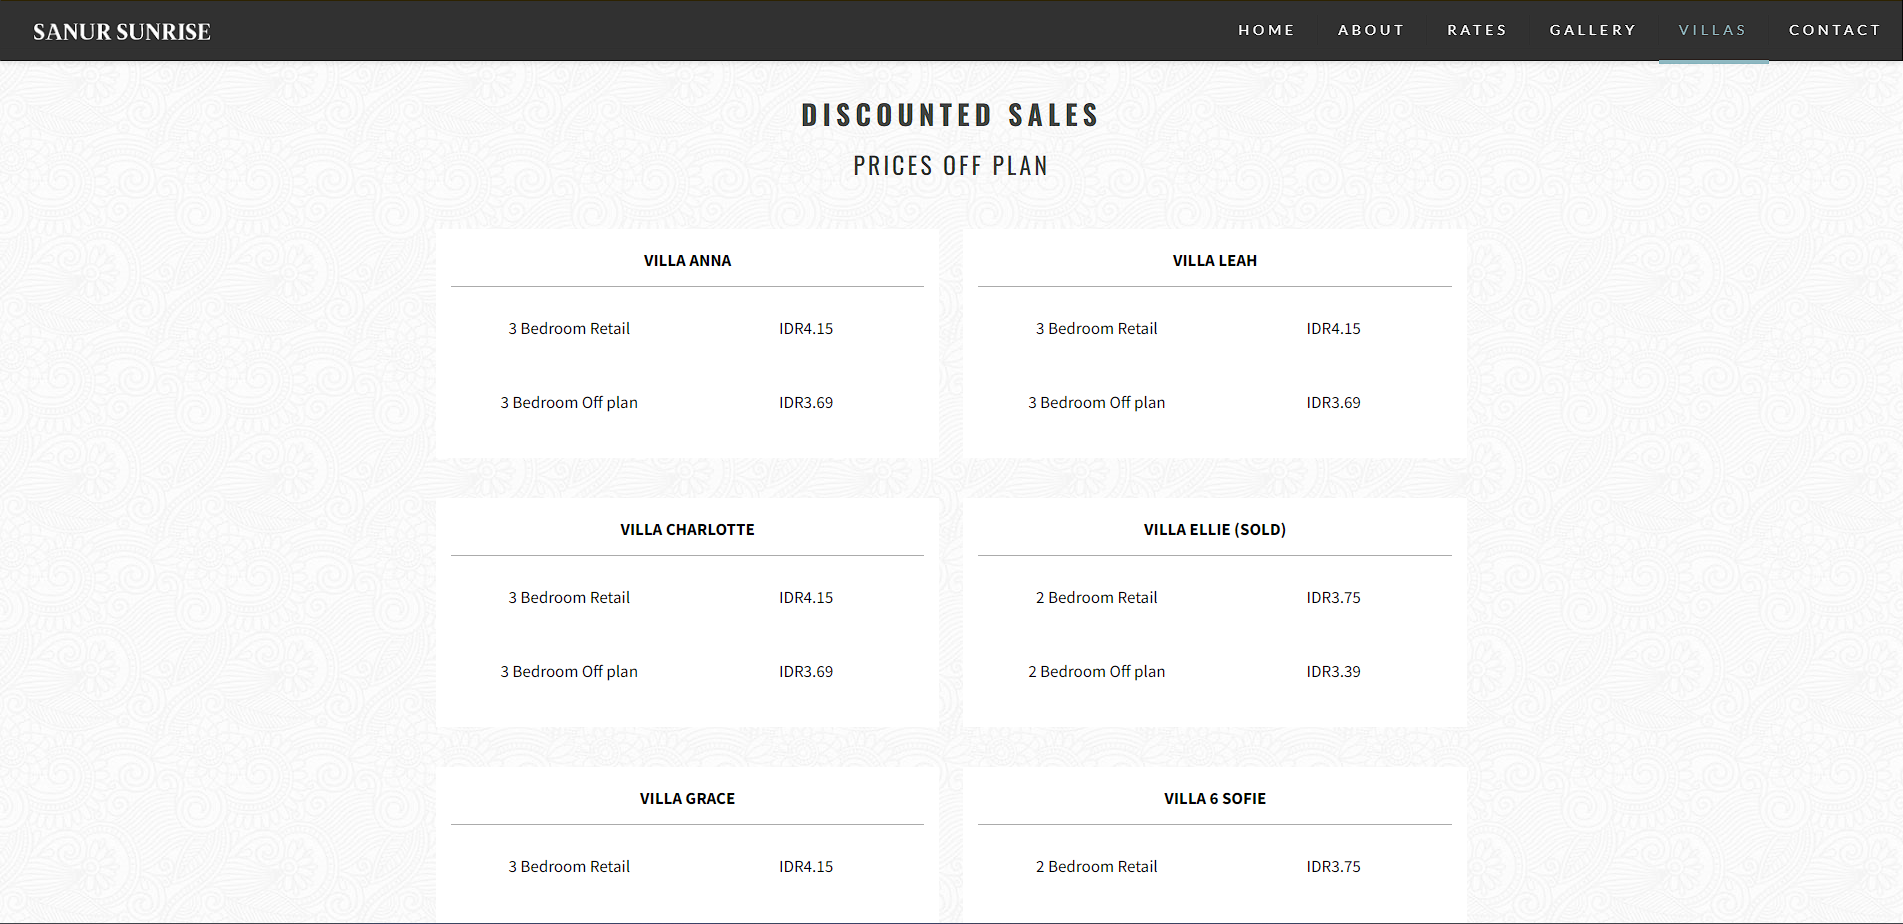The width and height of the screenshot is (1903, 924).
Task: Click the Villa Charlotte heading
Action: point(687,530)
